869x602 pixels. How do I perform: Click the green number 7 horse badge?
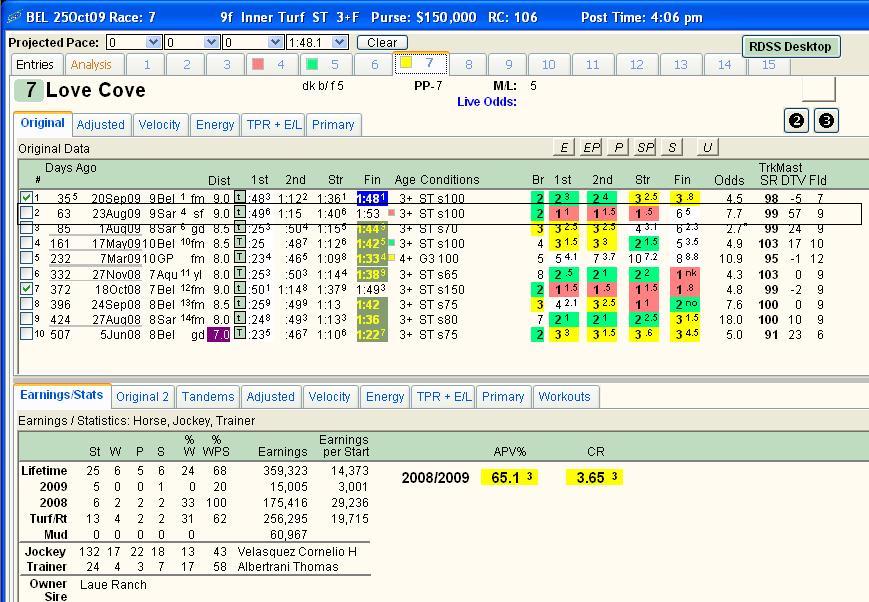click(x=28, y=90)
